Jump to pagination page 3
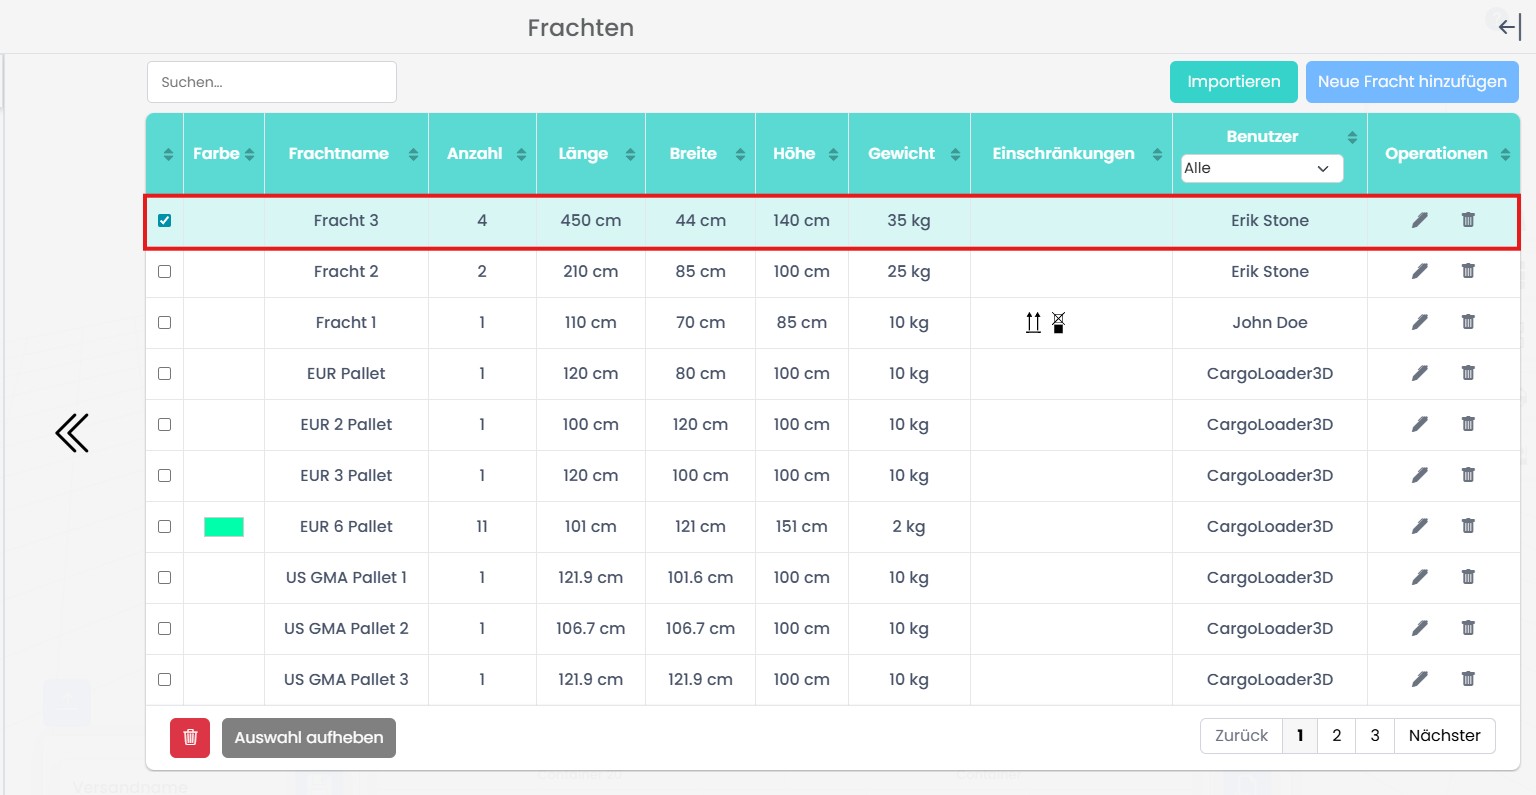This screenshot has width=1536, height=795. click(1374, 736)
